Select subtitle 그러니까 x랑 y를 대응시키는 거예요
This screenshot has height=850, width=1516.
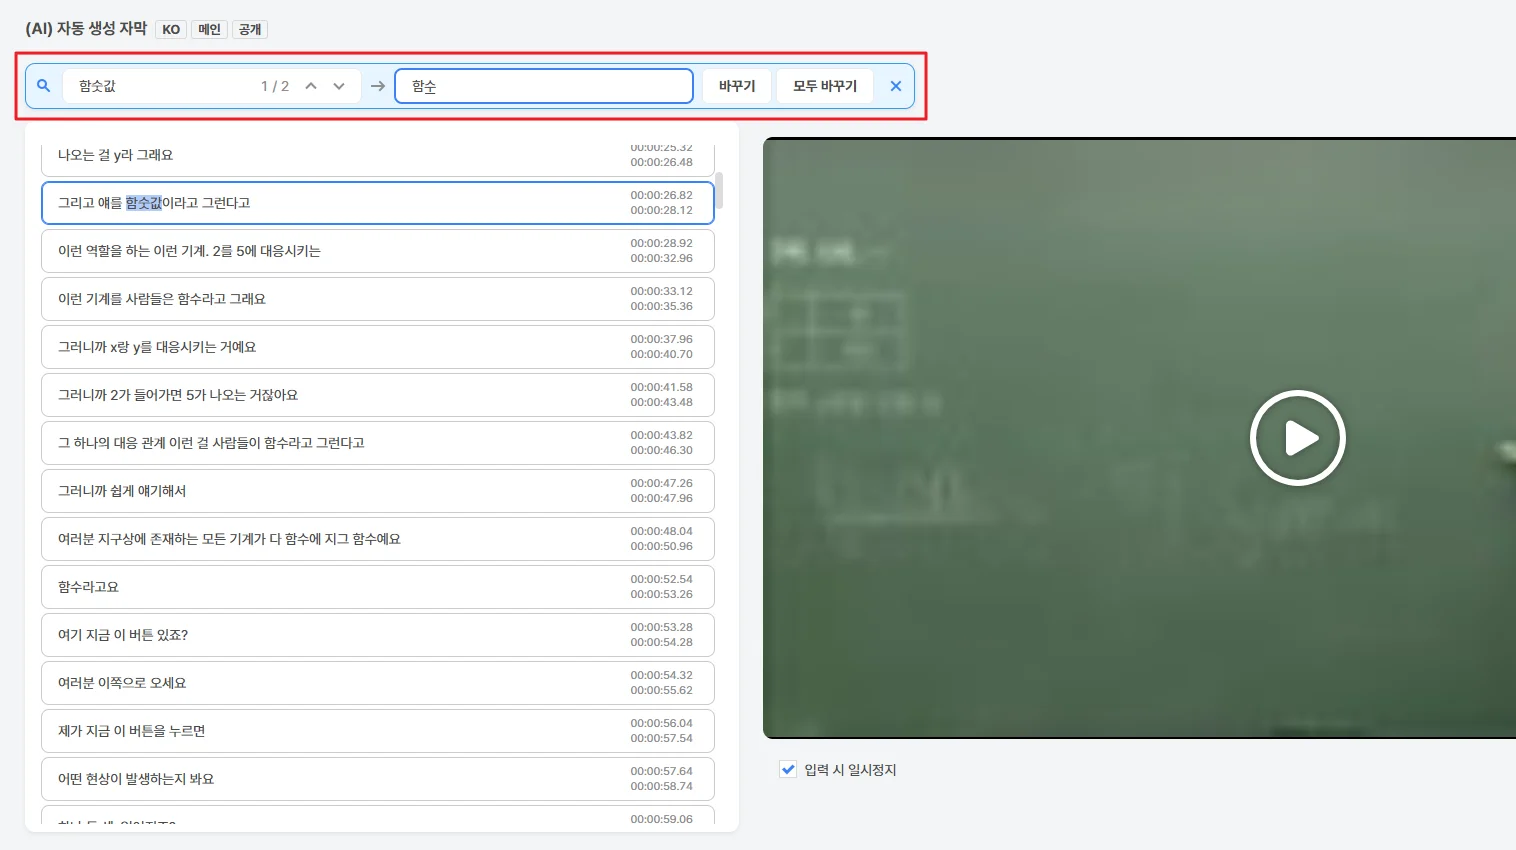pos(377,347)
